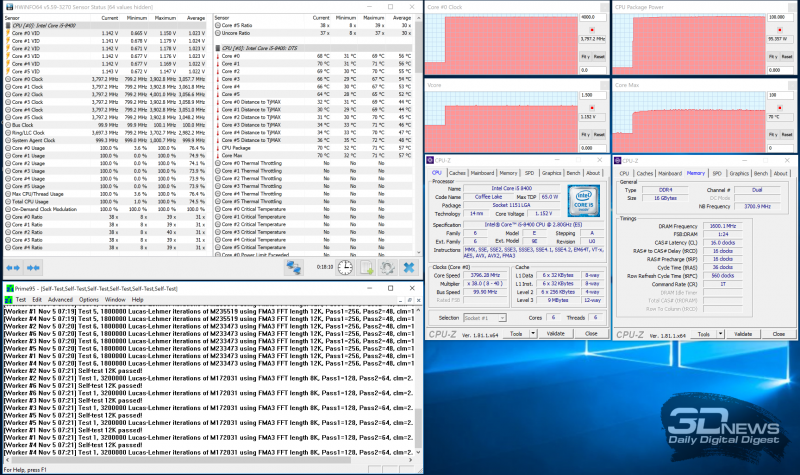Open Graphics tab in right CPU-Z window

point(739,173)
